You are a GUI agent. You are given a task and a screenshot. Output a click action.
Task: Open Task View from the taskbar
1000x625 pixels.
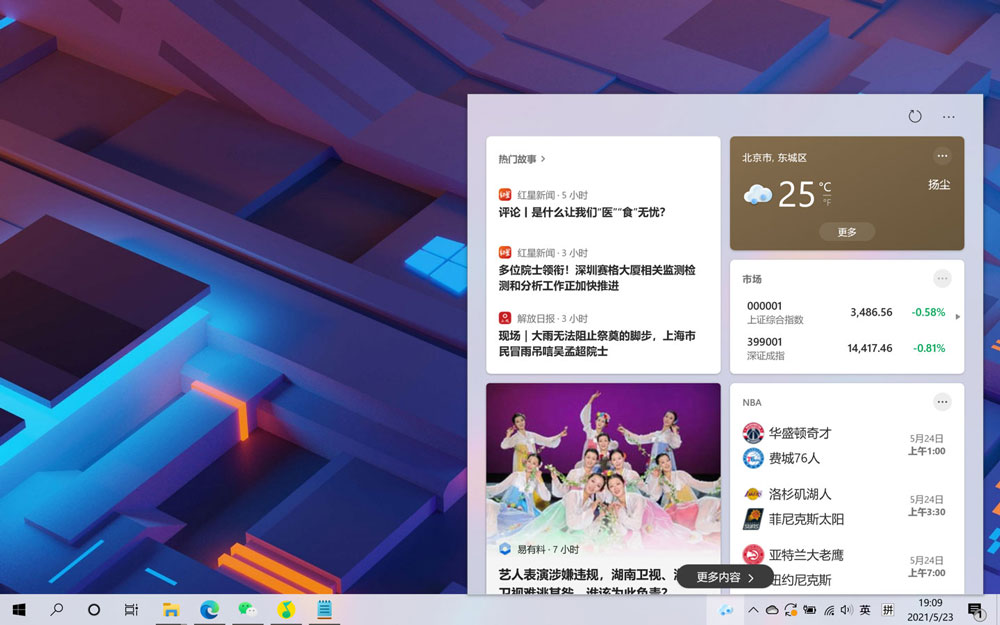point(130,610)
